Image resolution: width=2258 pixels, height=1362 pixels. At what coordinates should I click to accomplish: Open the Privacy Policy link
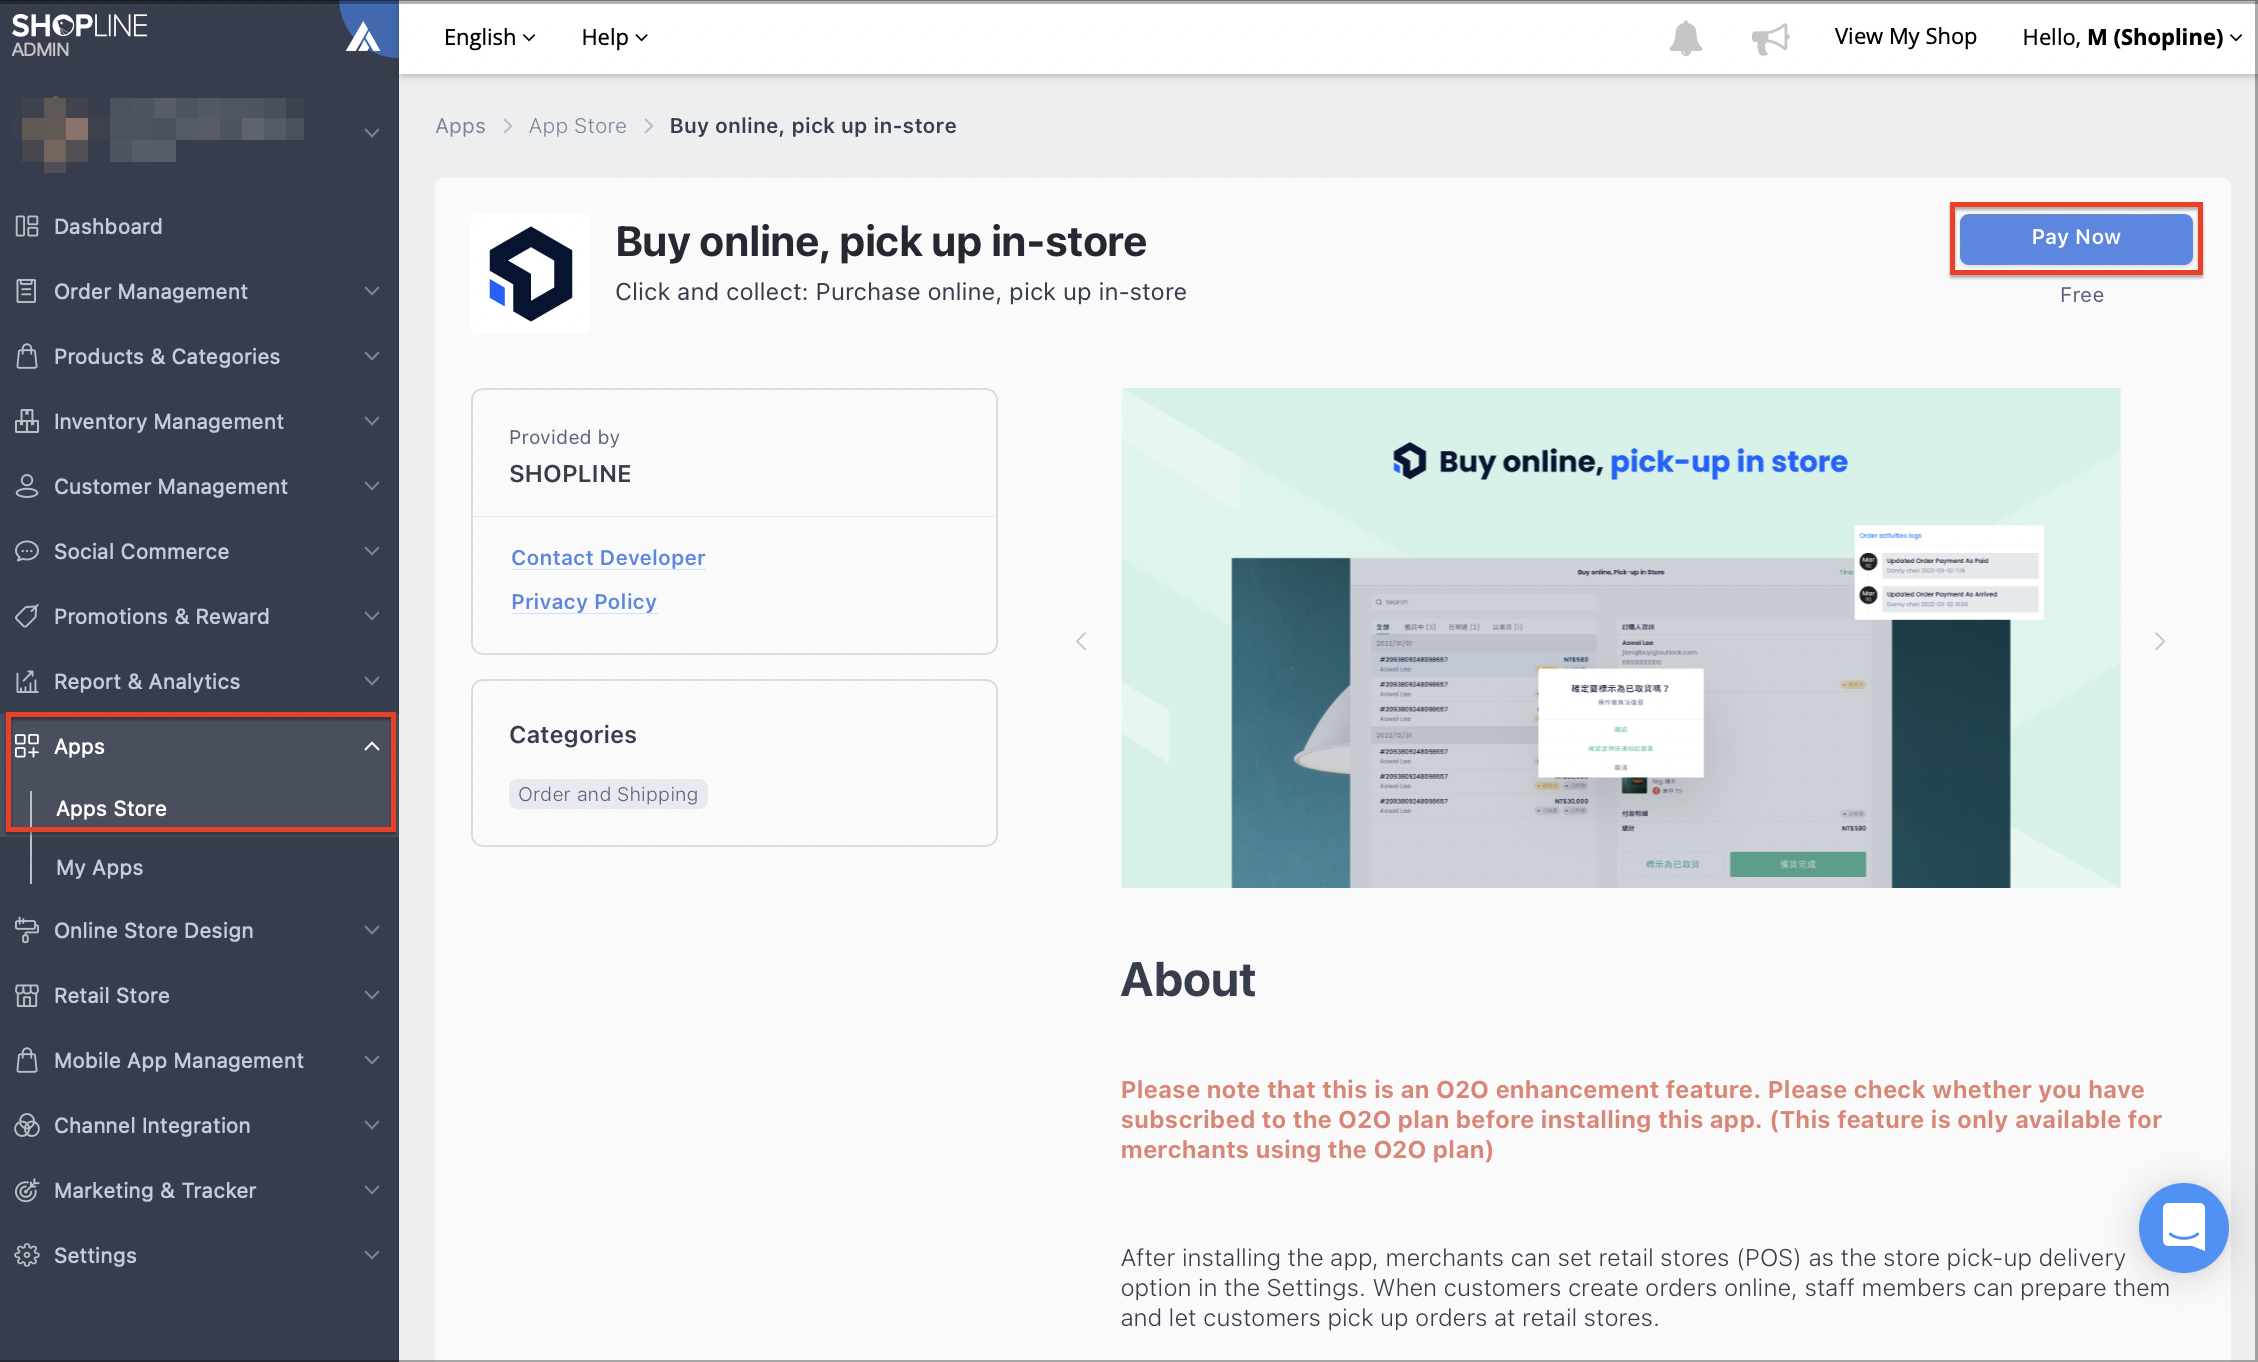pyautogui.click(x=584, y=602)
